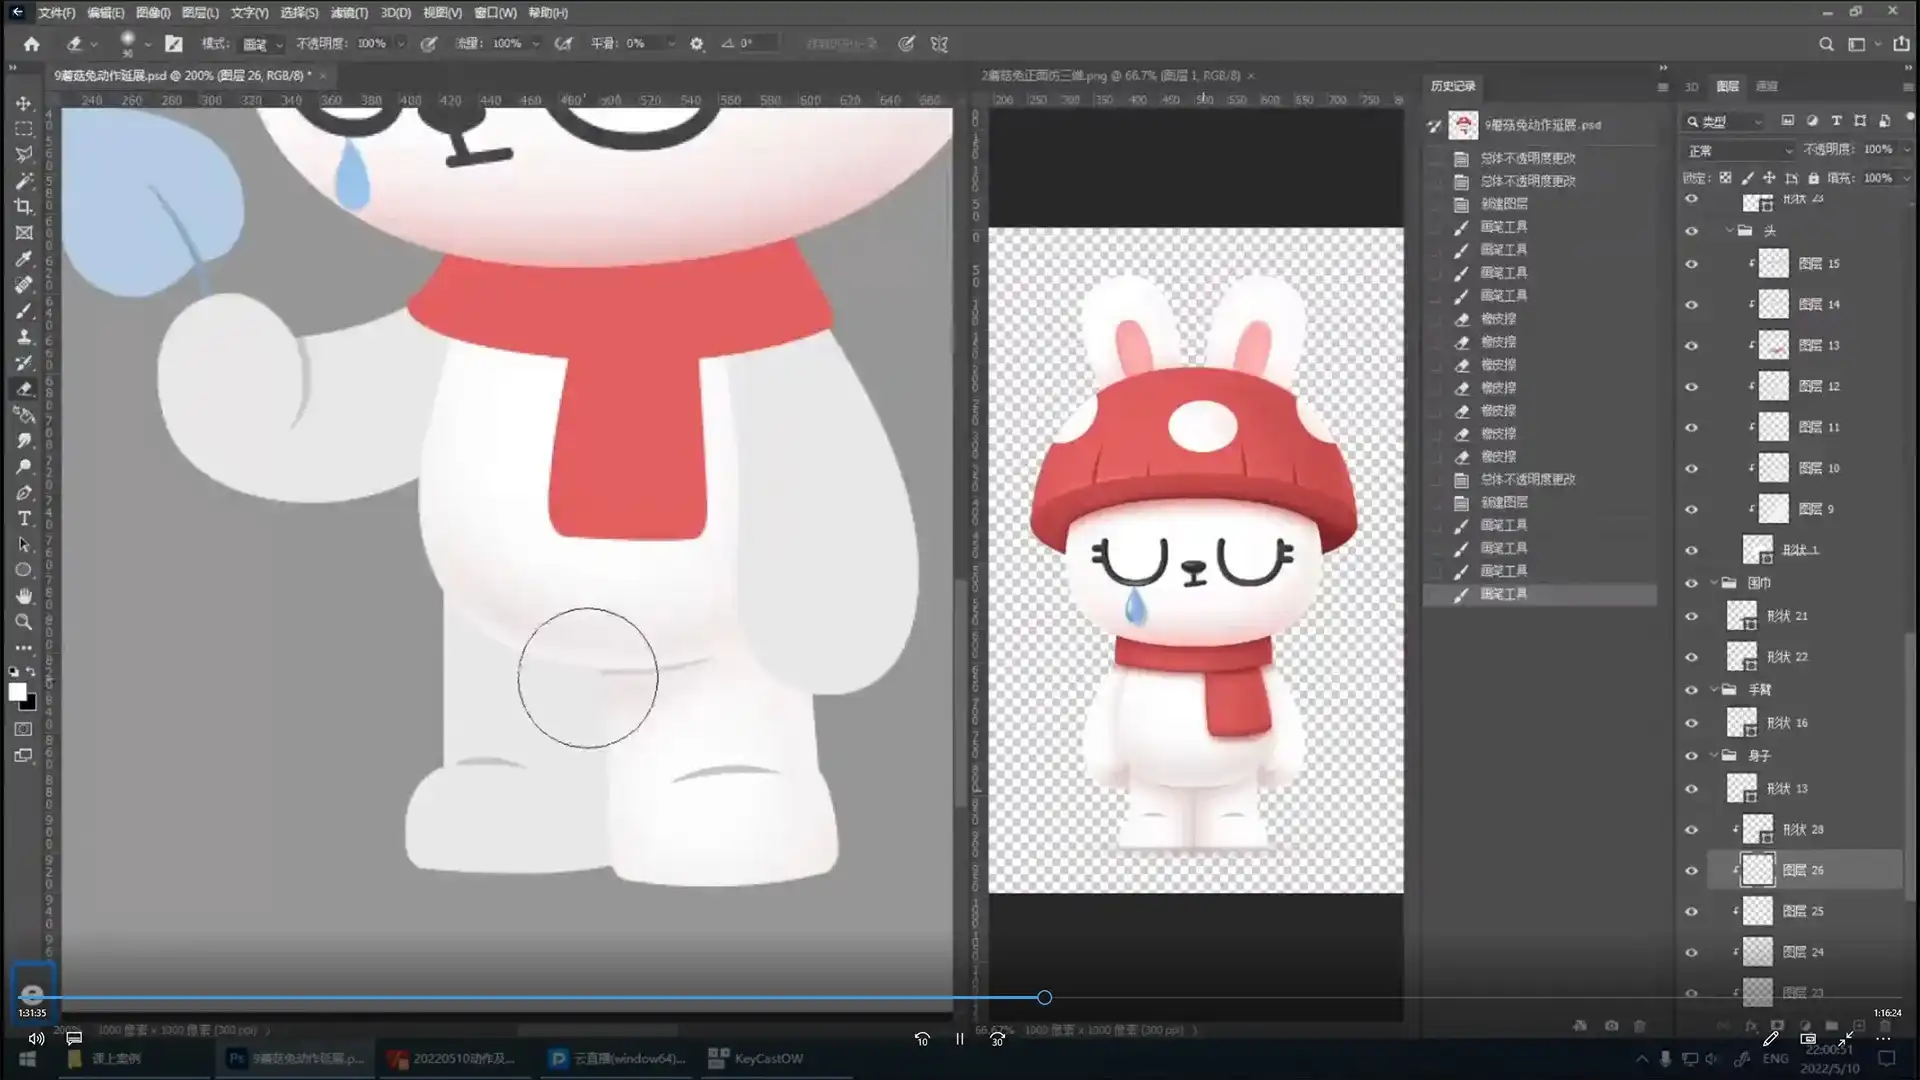Hide the 图层 15 layer
Image resolution: width=1920 pixels, height=1080 pixels.
click(1691, 264)
